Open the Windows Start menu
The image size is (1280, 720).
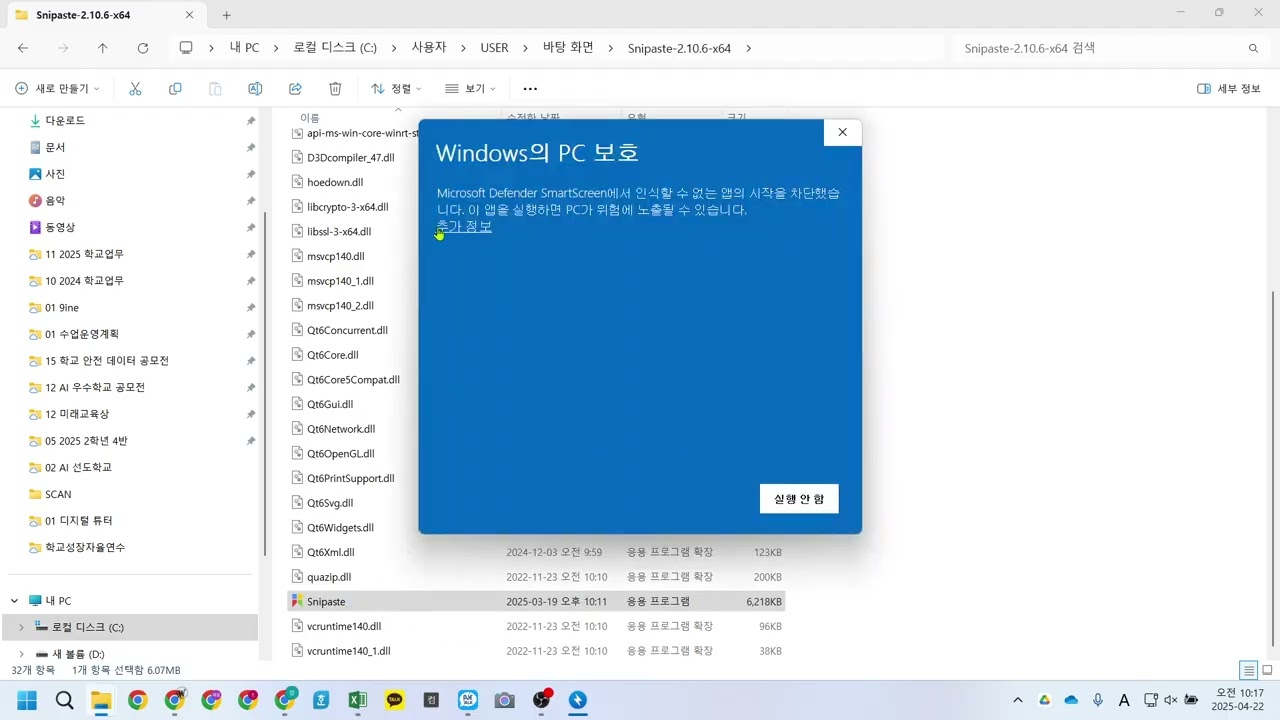27,700
